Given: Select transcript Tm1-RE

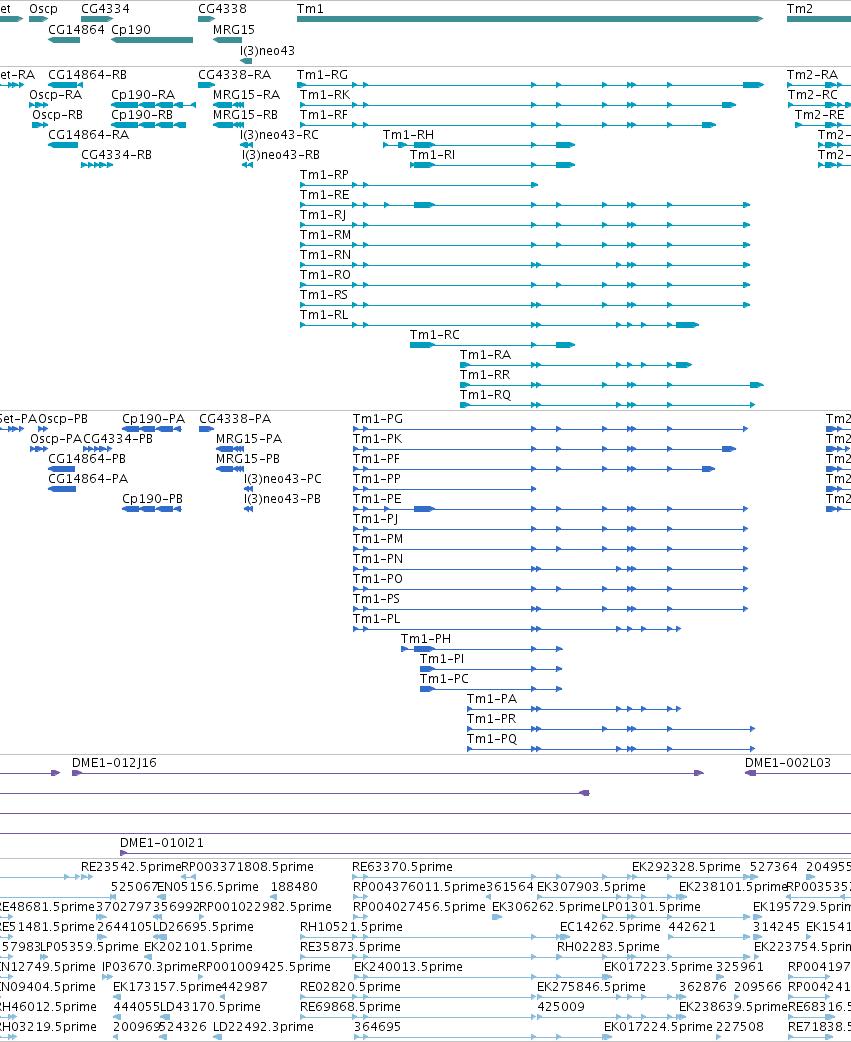Looking at the screenshot, I should (525, 205).
